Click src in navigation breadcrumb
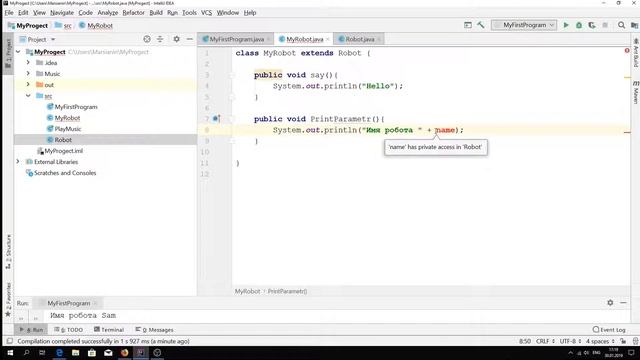 (x=67, y=26)
